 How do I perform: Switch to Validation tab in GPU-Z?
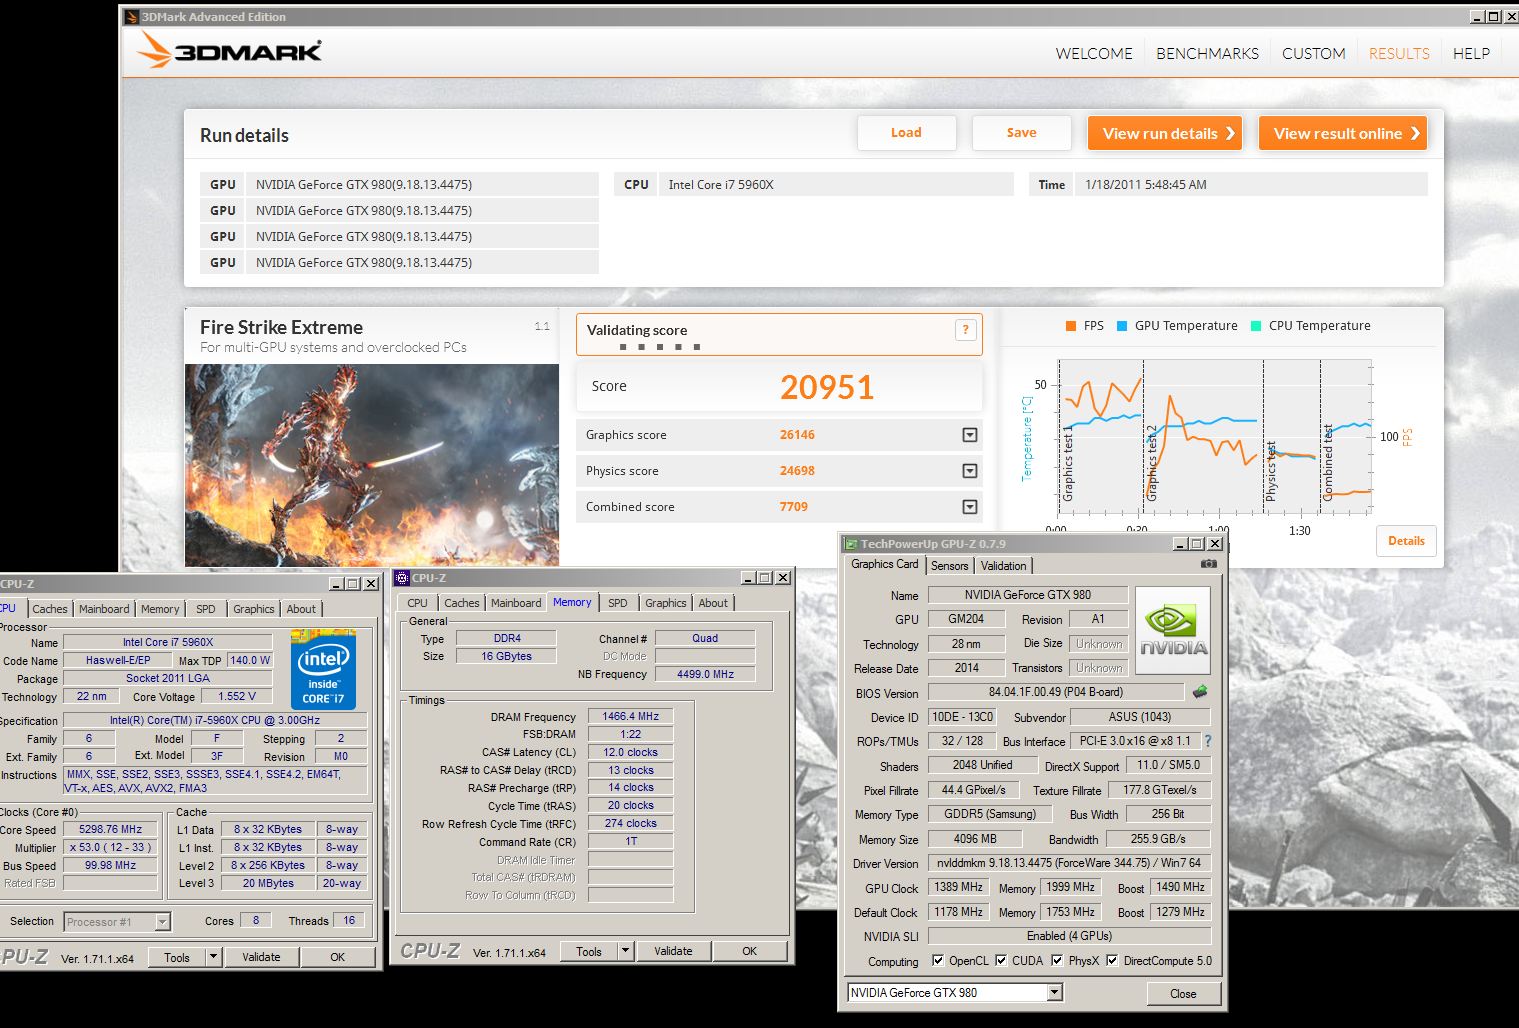1003,565
